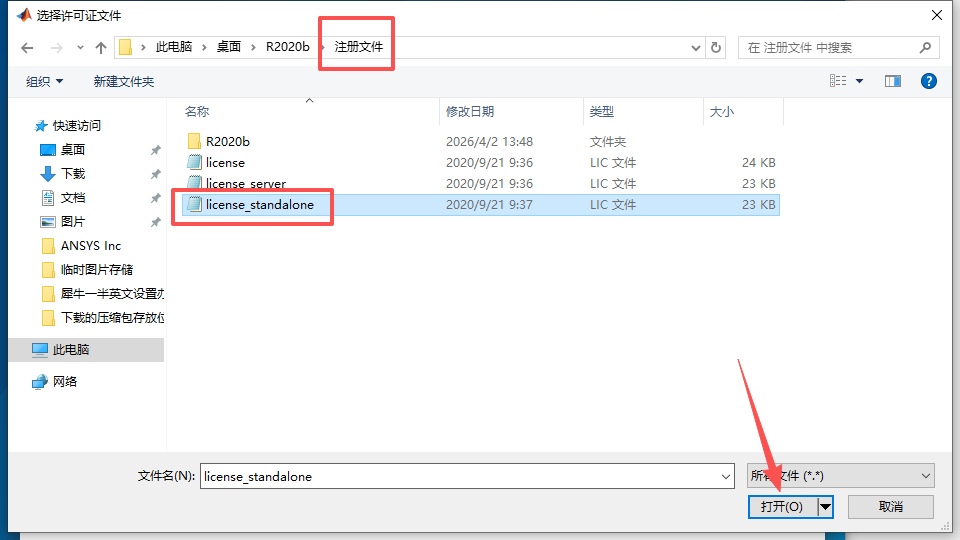Click the search magnifier icon

point(925,48)
